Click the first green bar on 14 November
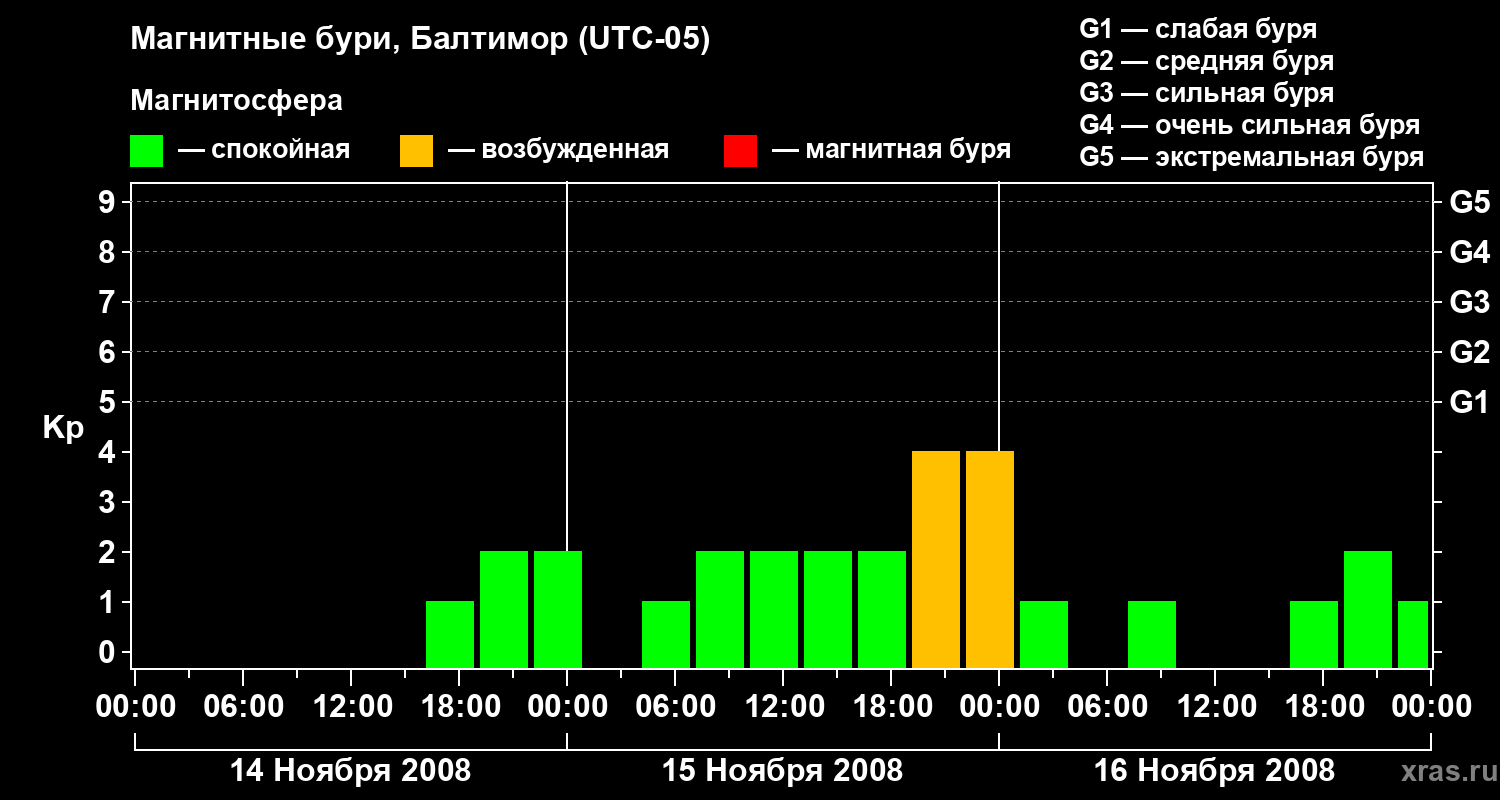 (450, 634)
